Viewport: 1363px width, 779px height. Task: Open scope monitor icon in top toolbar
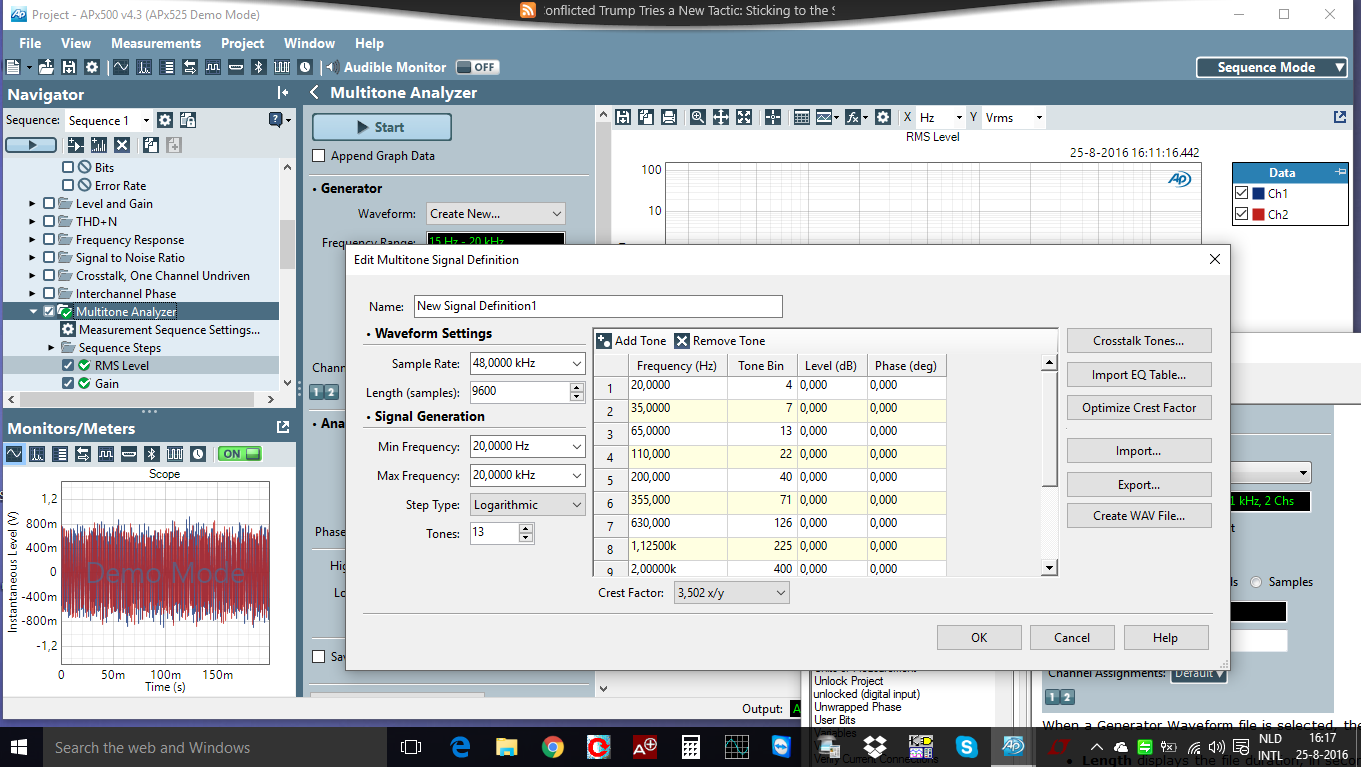121,67
